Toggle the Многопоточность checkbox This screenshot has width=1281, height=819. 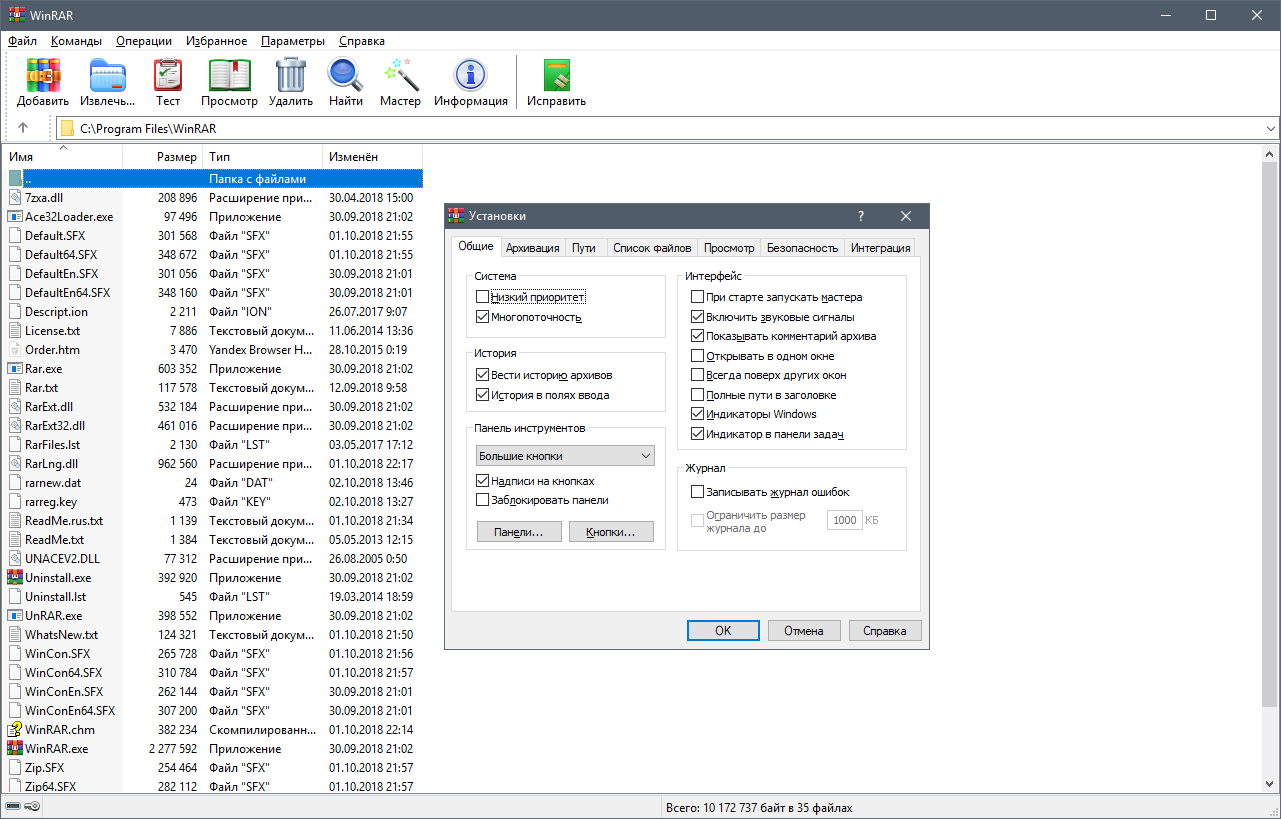coord(483,317)
